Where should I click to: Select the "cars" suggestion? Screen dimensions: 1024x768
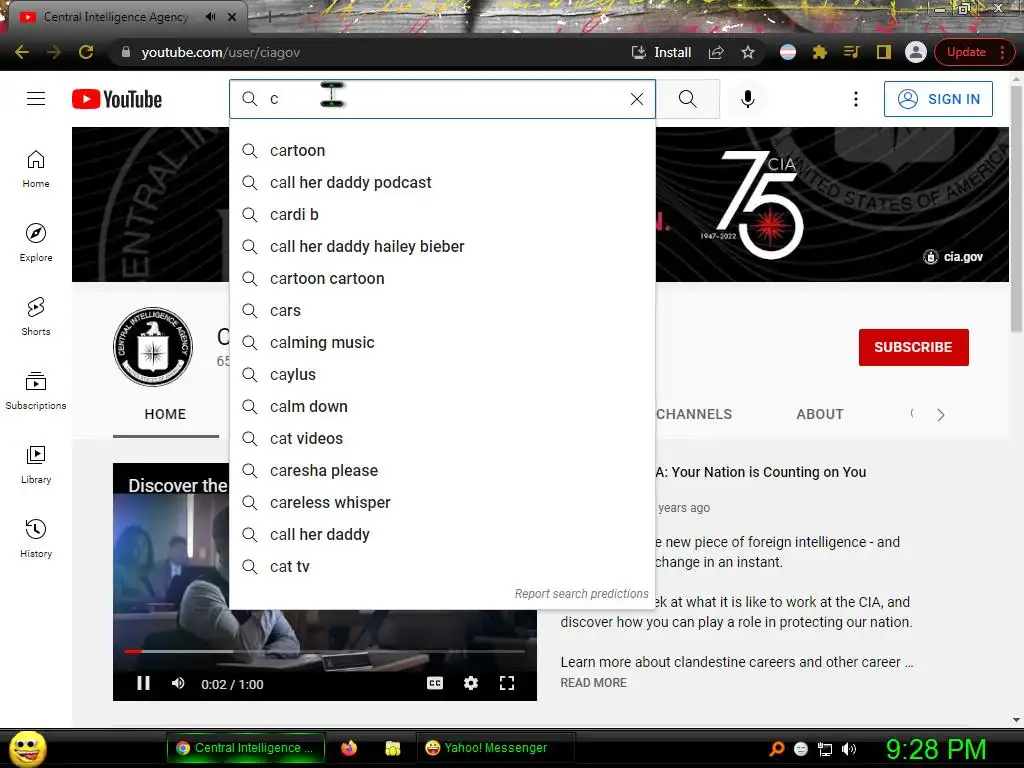[442, 310]
